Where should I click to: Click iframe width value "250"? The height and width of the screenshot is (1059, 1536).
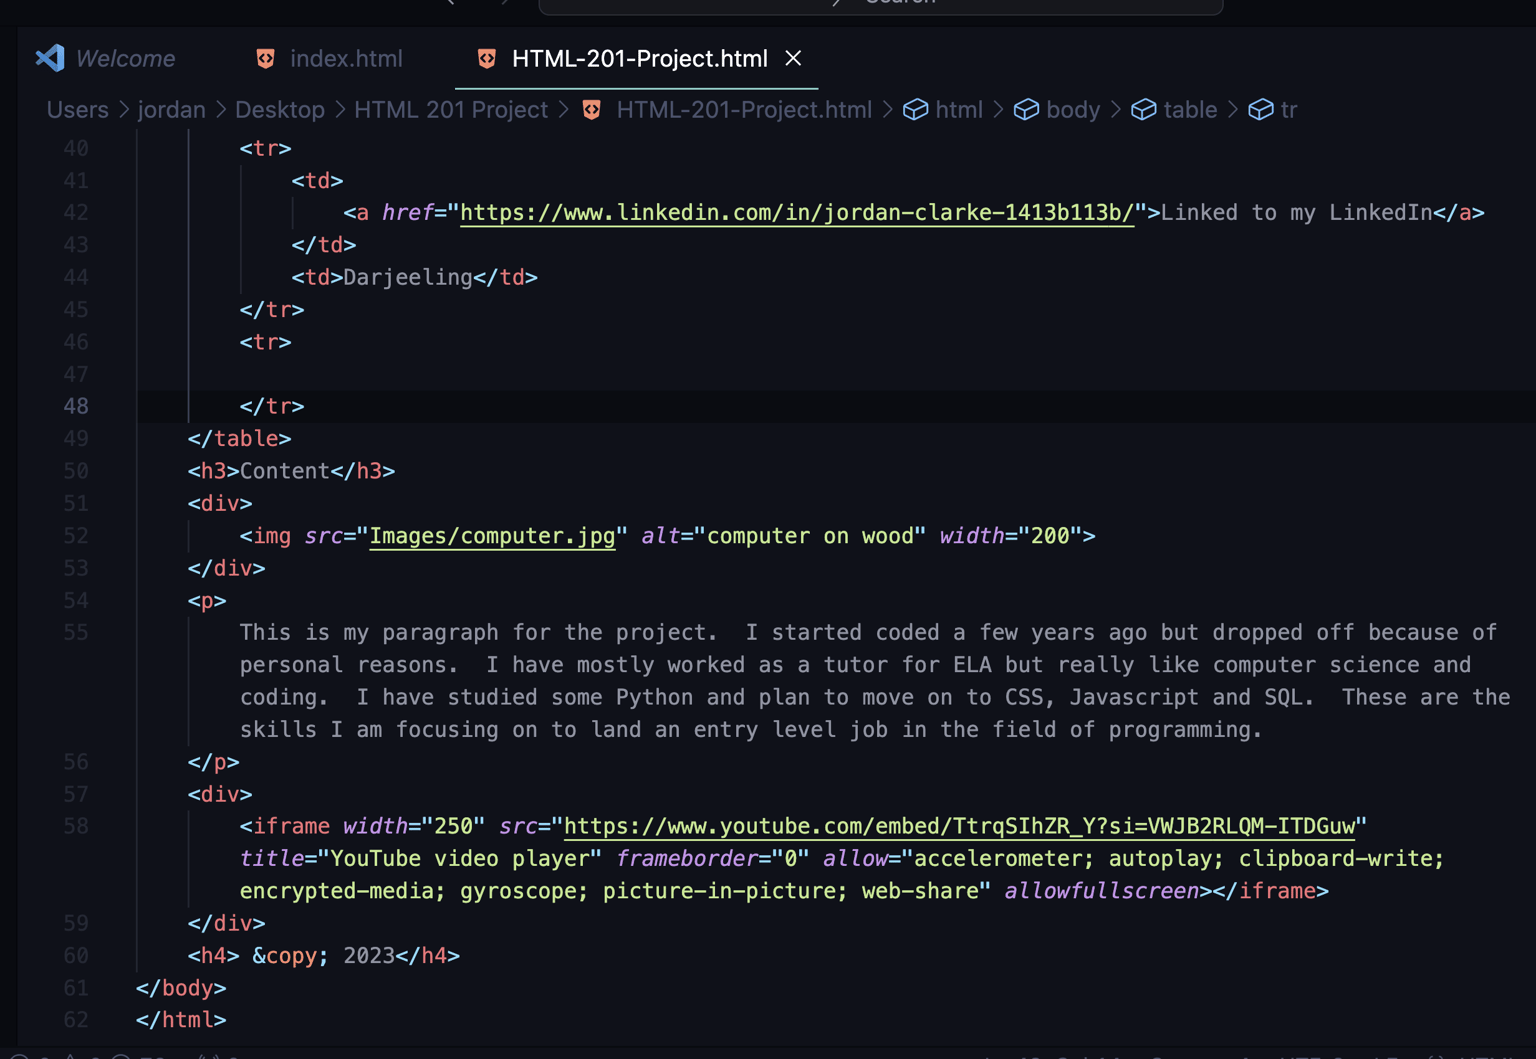453,827
